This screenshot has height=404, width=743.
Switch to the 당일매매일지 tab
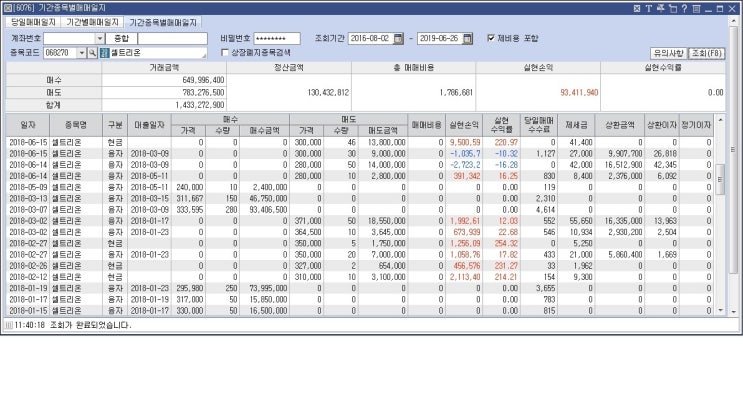pos(33,22)
